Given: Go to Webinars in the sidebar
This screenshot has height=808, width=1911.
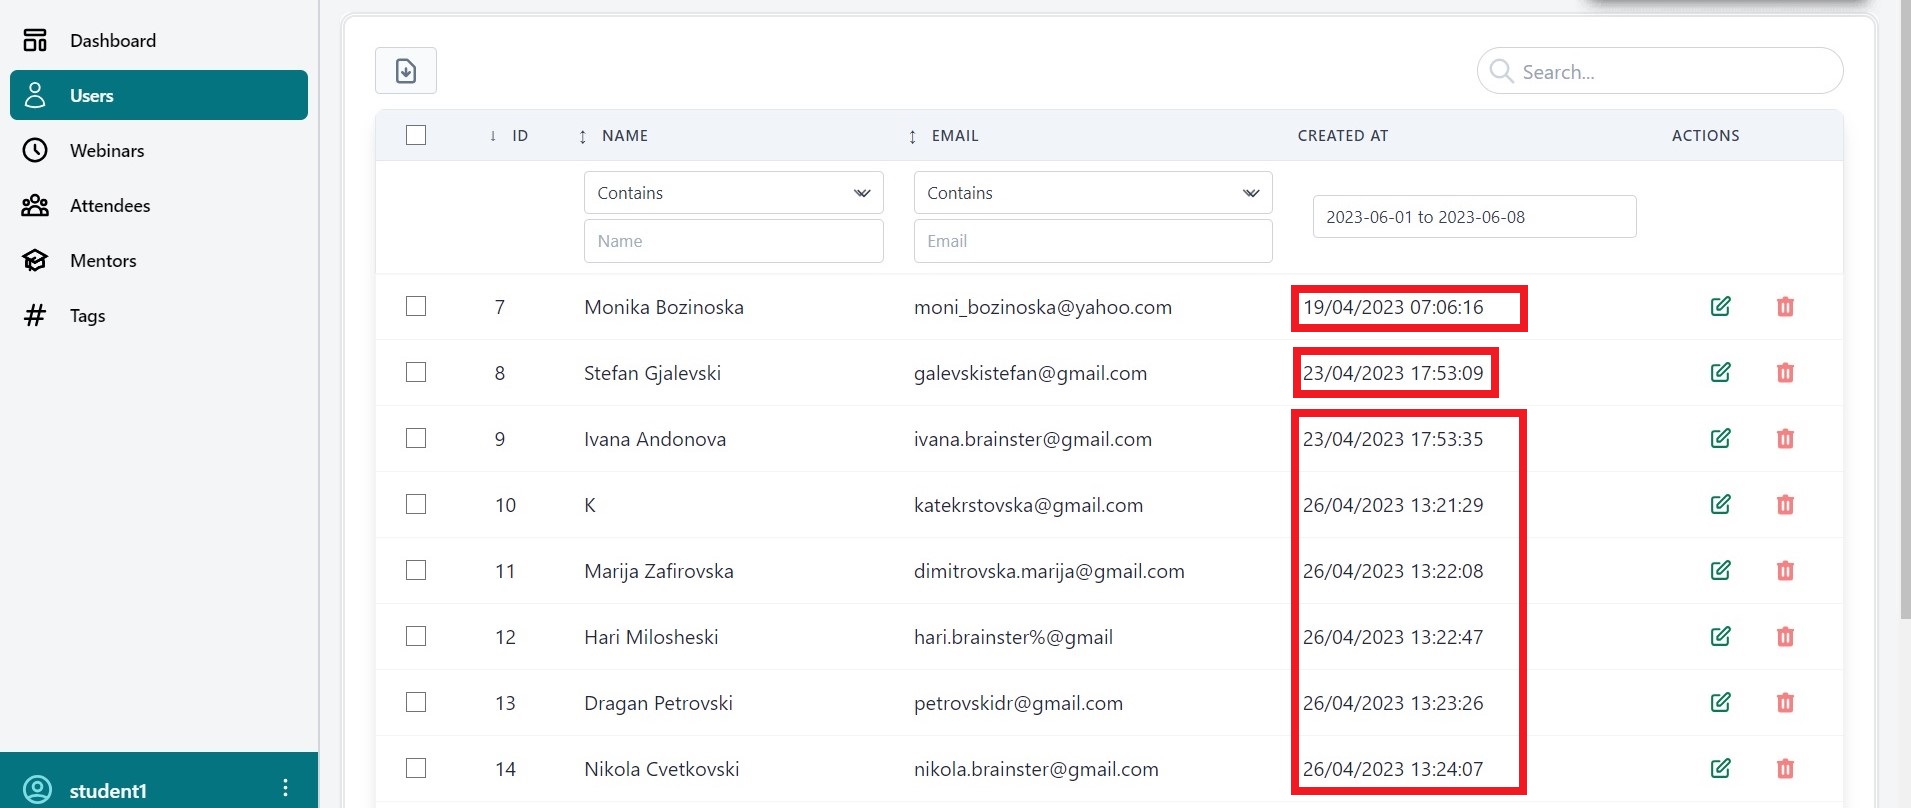Looking at the screenshot, I should [x=107, y=151].
